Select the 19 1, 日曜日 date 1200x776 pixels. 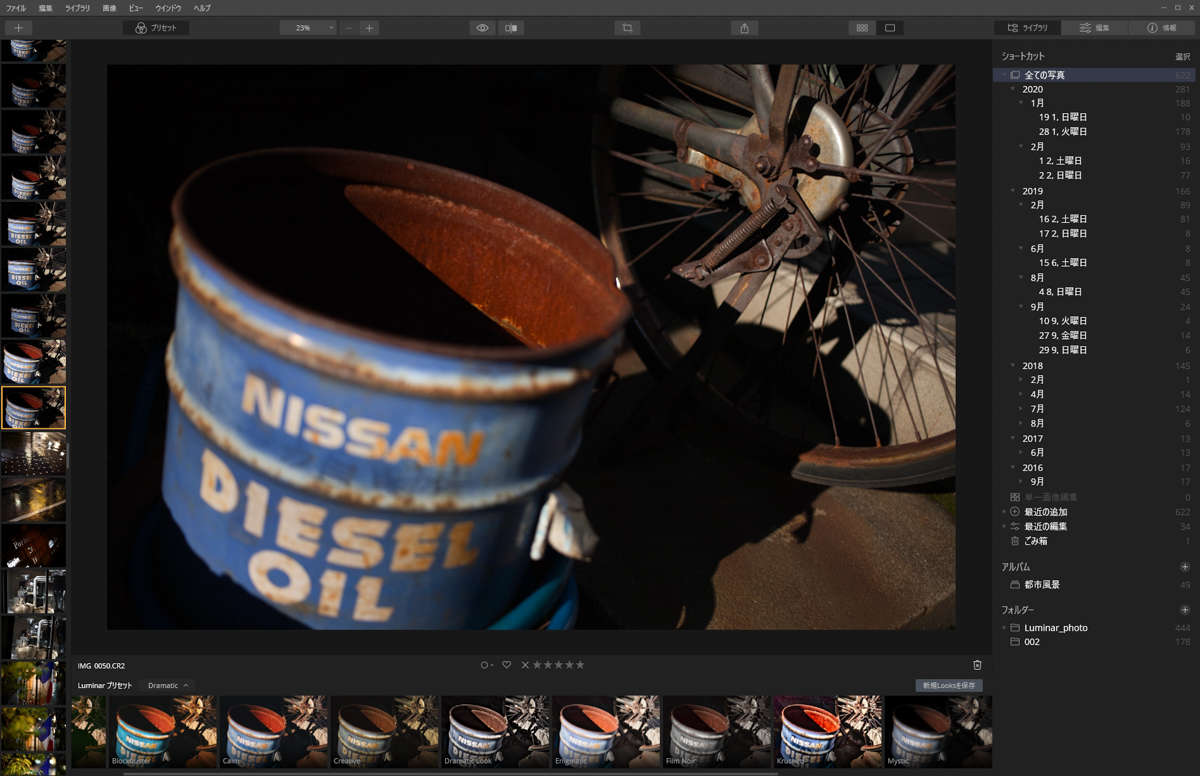click(1062, 117)
